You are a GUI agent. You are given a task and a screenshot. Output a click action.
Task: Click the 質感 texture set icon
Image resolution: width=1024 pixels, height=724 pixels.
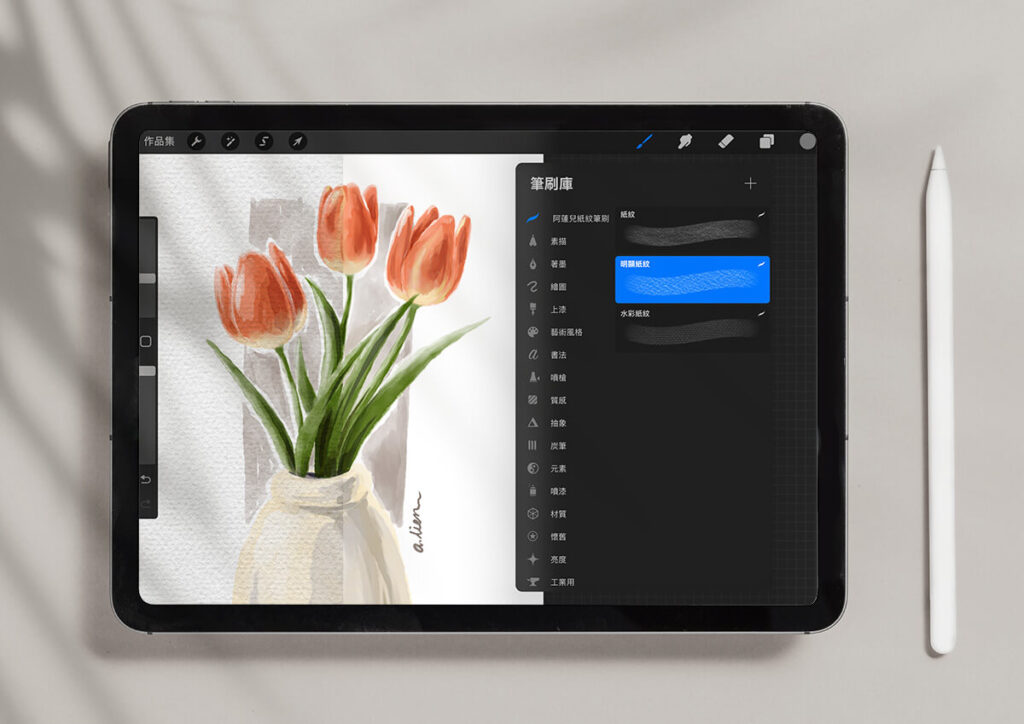tap(533, 400)
